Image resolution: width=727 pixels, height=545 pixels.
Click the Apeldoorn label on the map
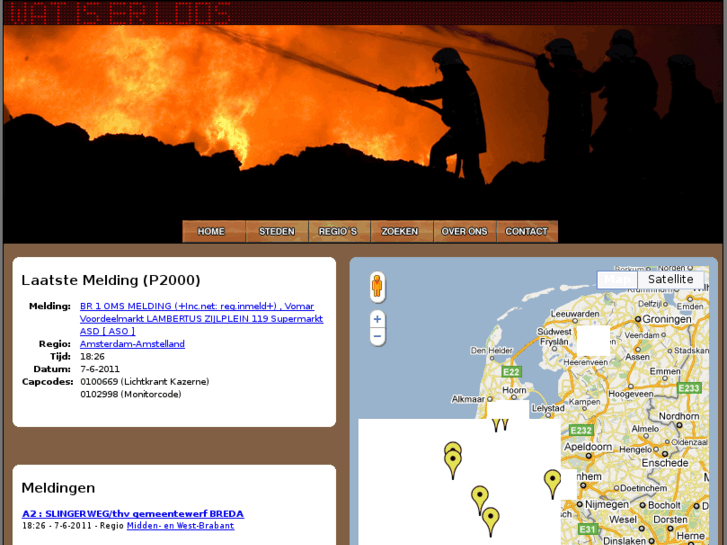(588, 447)
